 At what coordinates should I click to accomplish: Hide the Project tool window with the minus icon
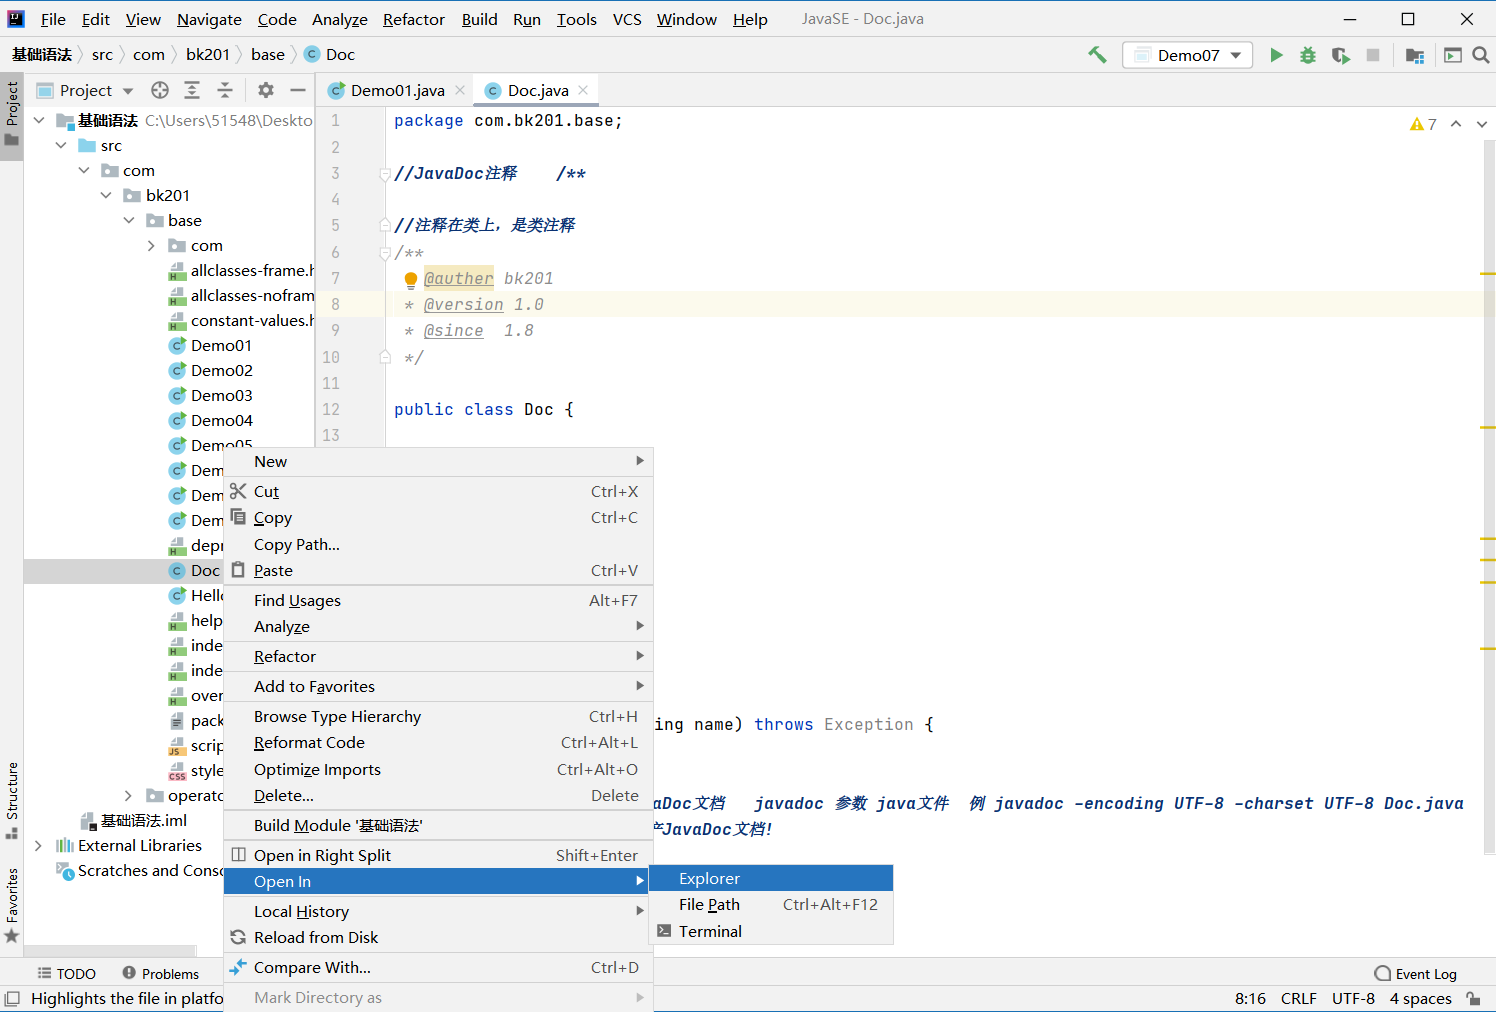pyautogui.click(x=298, y=90)
